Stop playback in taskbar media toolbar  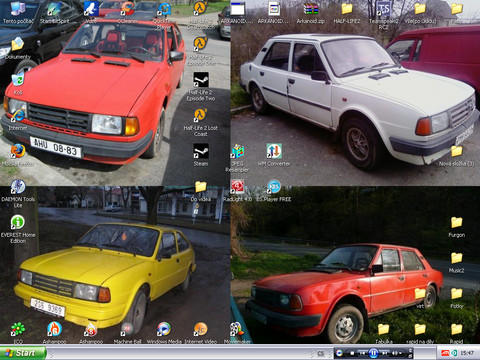(352, 353)
